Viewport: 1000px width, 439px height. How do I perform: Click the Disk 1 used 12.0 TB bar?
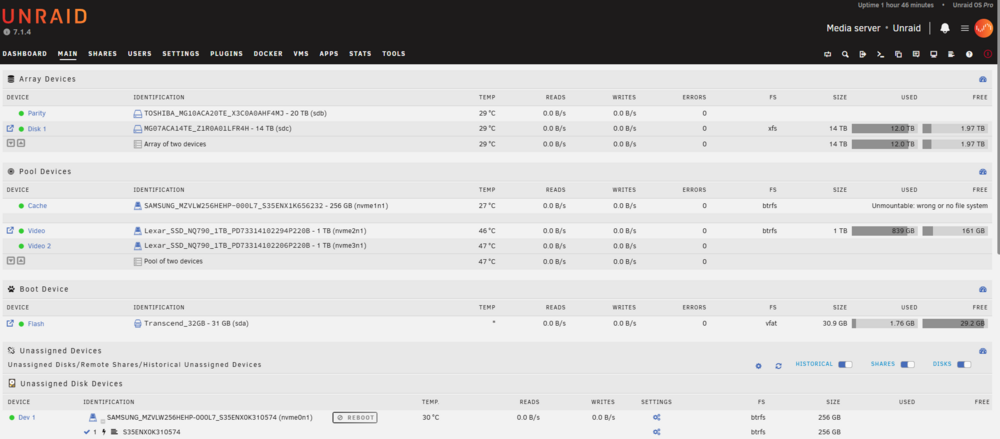click(885, 129)
